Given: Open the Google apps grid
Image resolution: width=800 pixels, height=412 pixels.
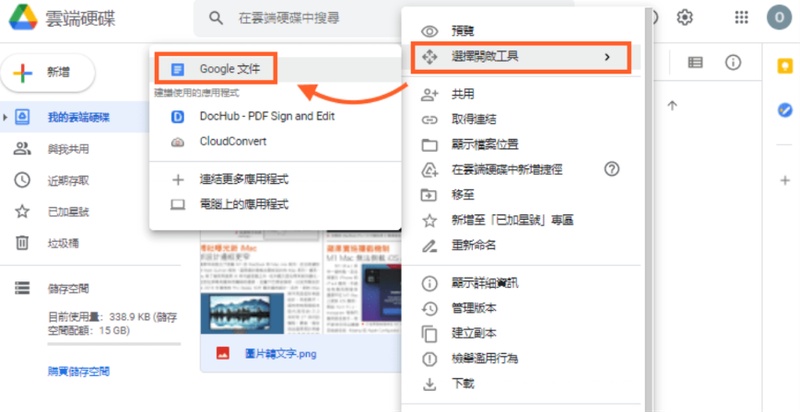Looking at the screenshot, I should [741, 17].
